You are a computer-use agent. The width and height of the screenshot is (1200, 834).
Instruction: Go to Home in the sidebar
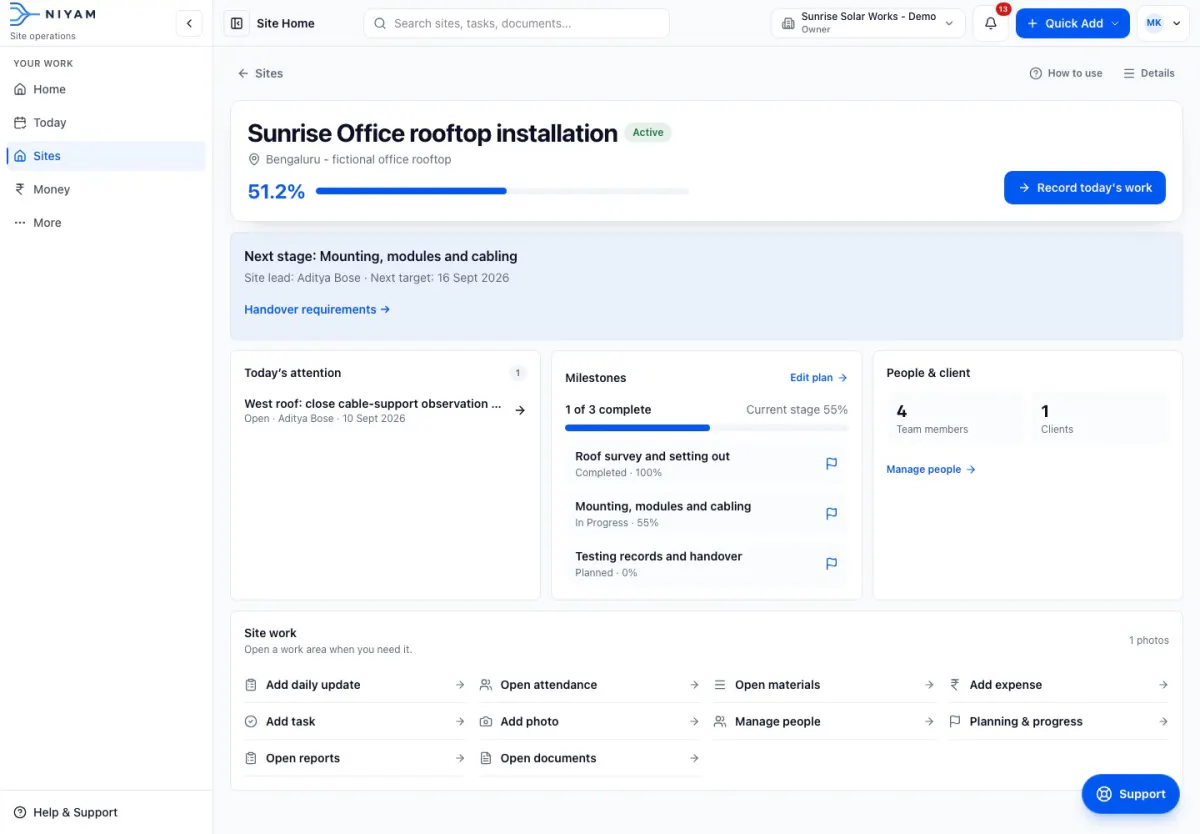coord(106,89)
